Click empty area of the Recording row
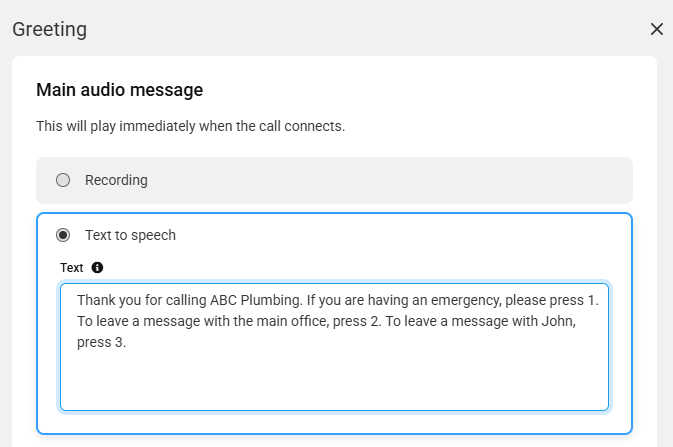The image size is (673, 447). click(x=400, y=180)
